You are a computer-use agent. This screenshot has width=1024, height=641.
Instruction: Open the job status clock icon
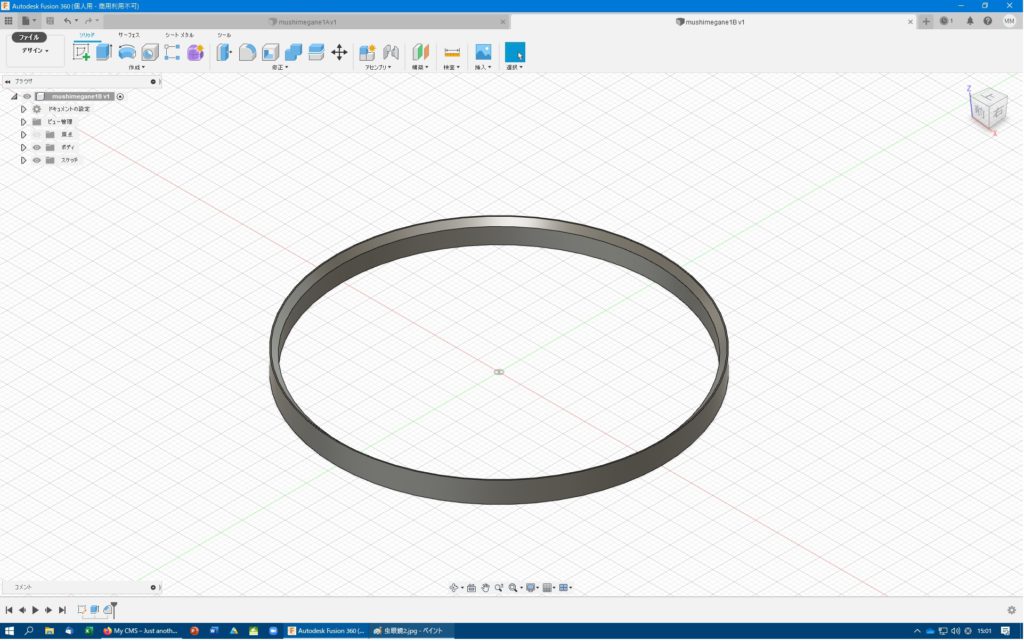[944, 21]
